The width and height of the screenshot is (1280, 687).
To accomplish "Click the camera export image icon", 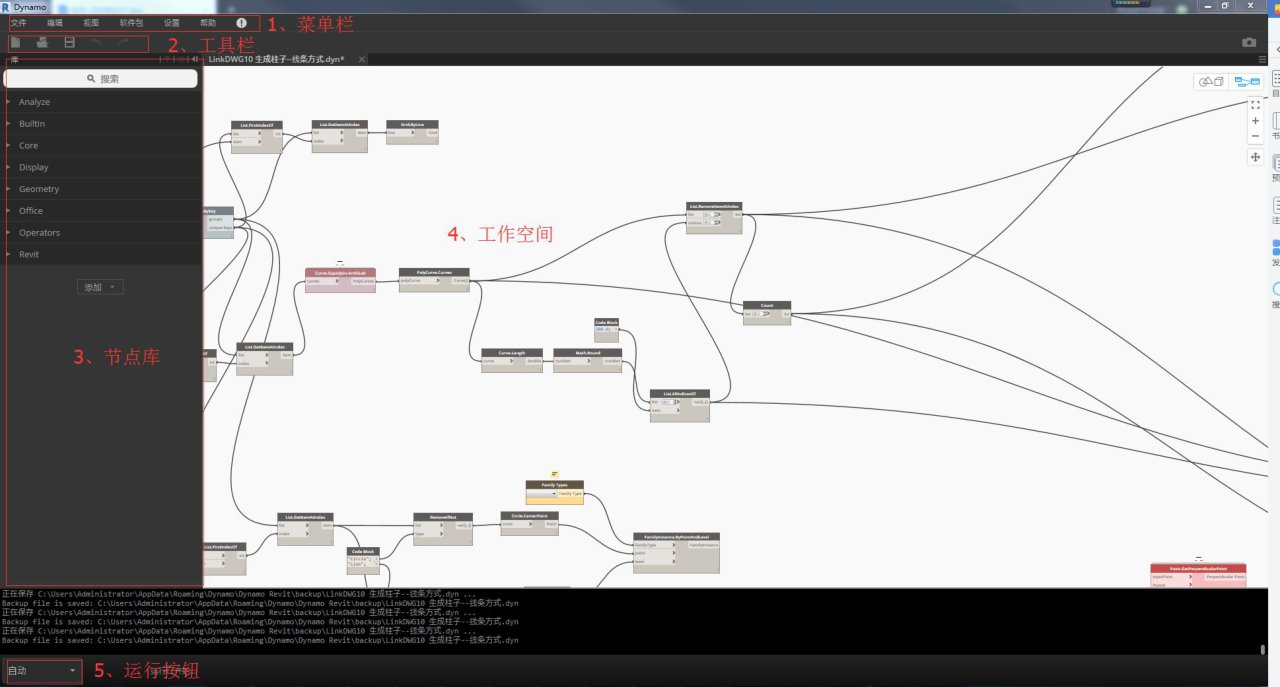I will pyautogui.click(x=1249, y=43).
